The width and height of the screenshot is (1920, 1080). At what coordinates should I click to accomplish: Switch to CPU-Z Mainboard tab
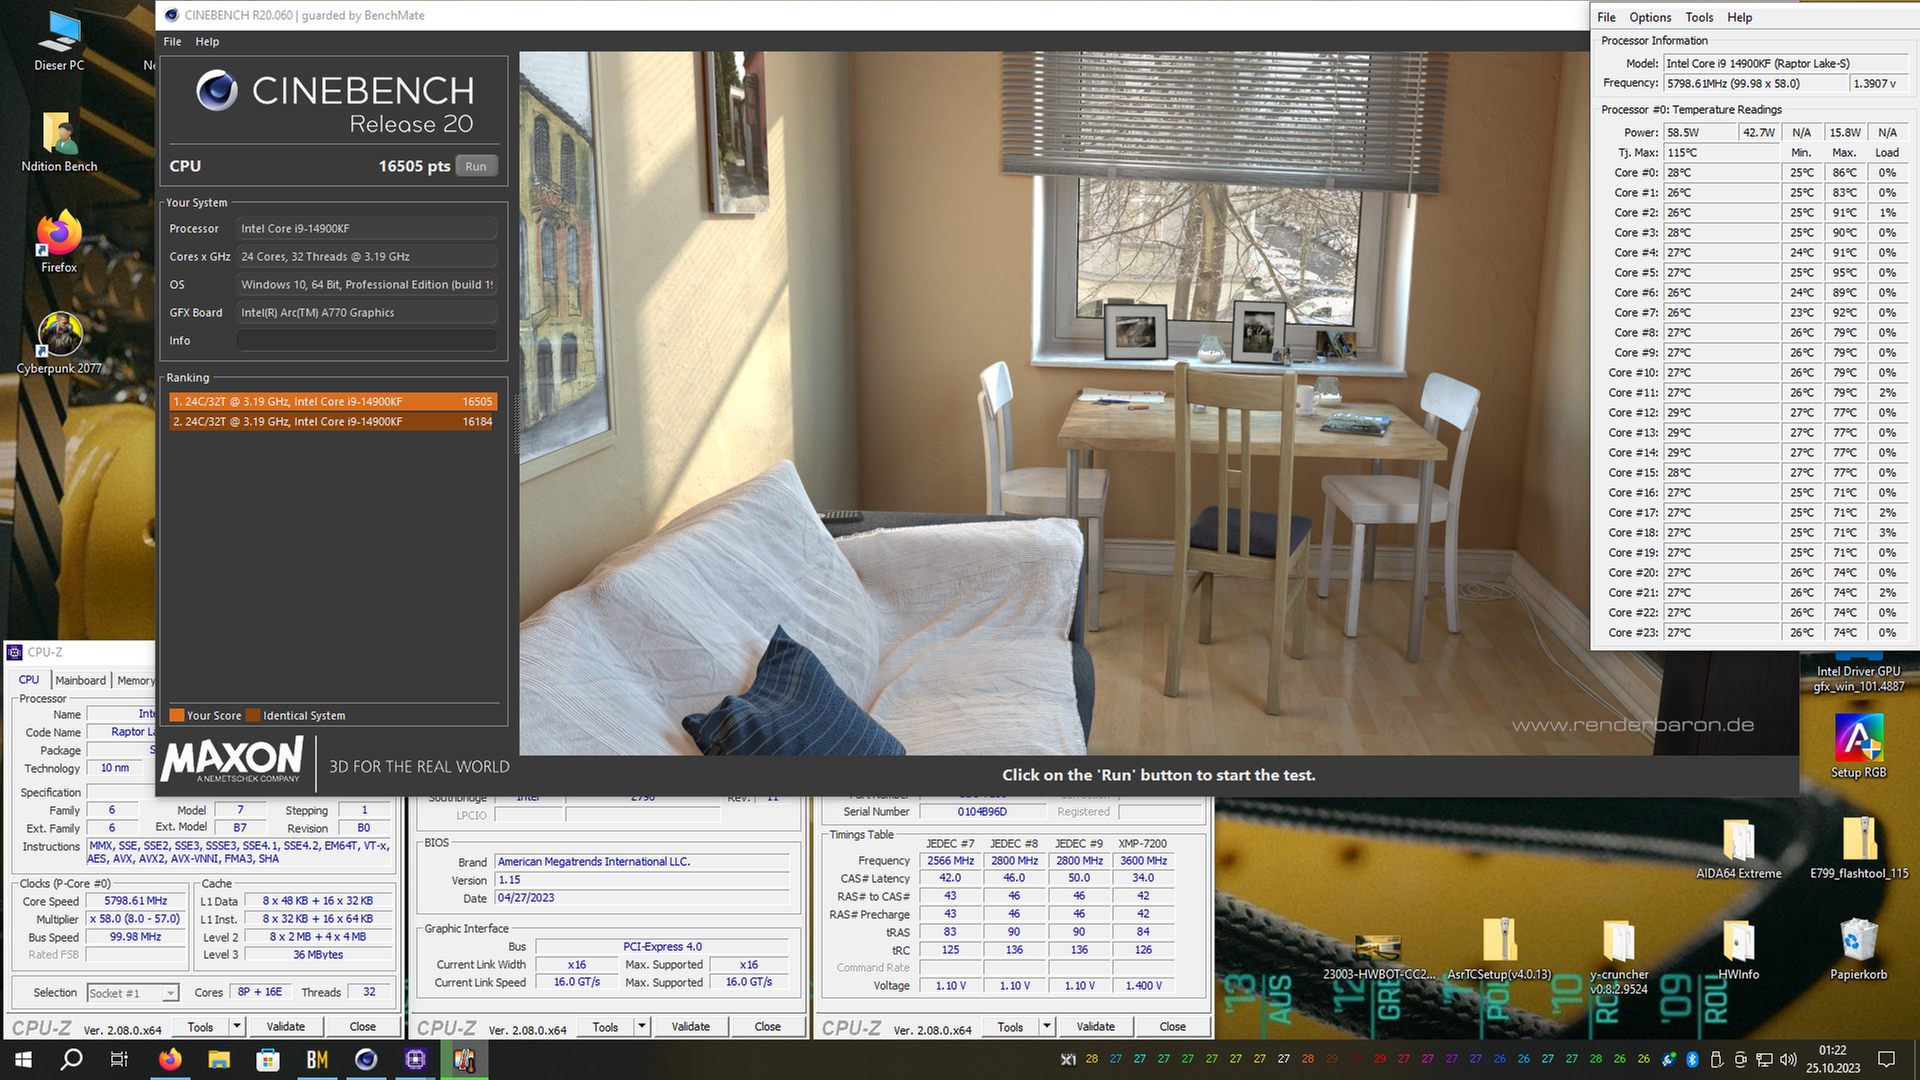pos(80,680)
